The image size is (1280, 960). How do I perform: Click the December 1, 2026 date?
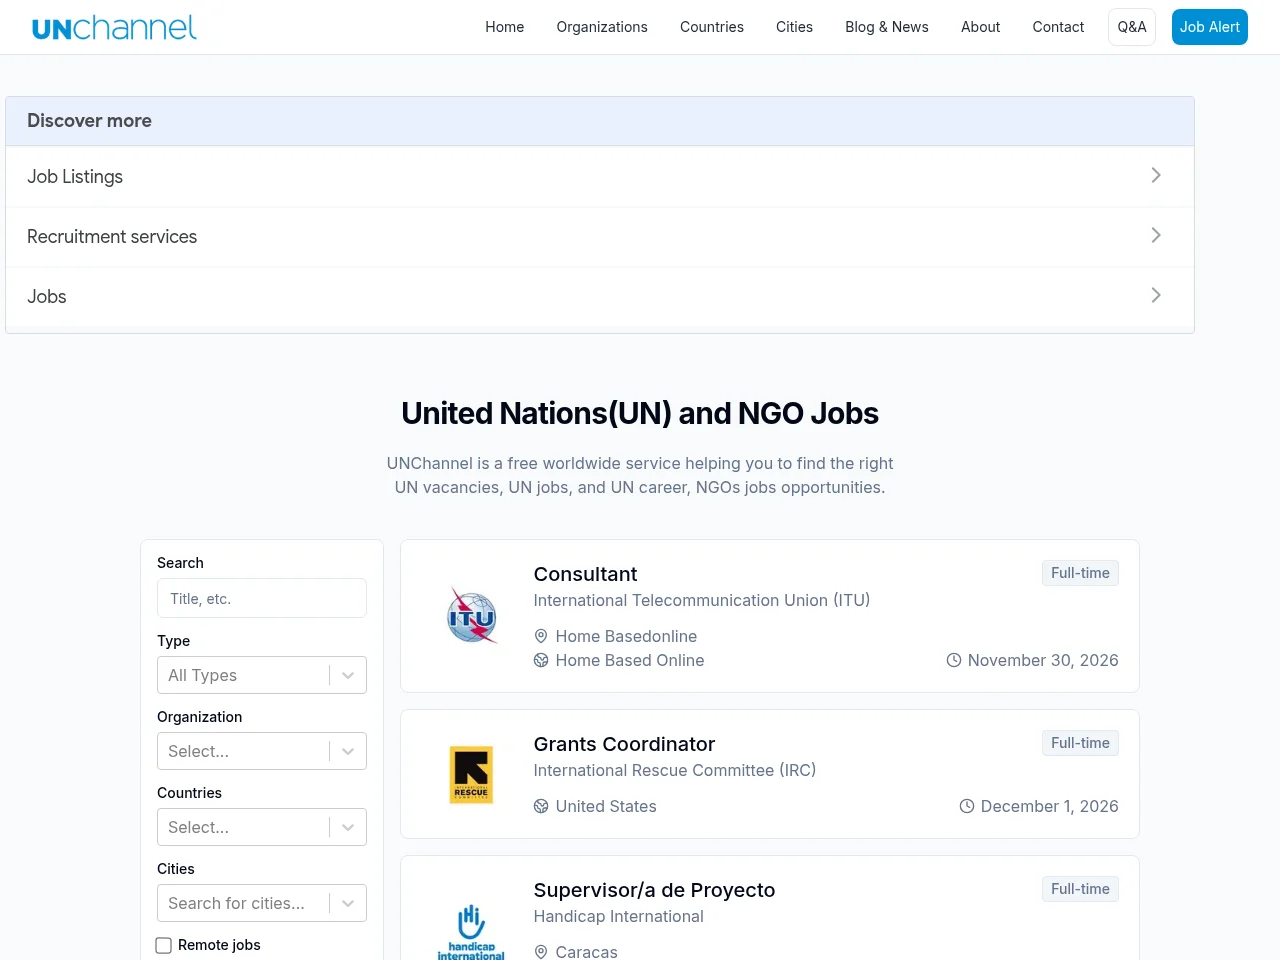1050,806
